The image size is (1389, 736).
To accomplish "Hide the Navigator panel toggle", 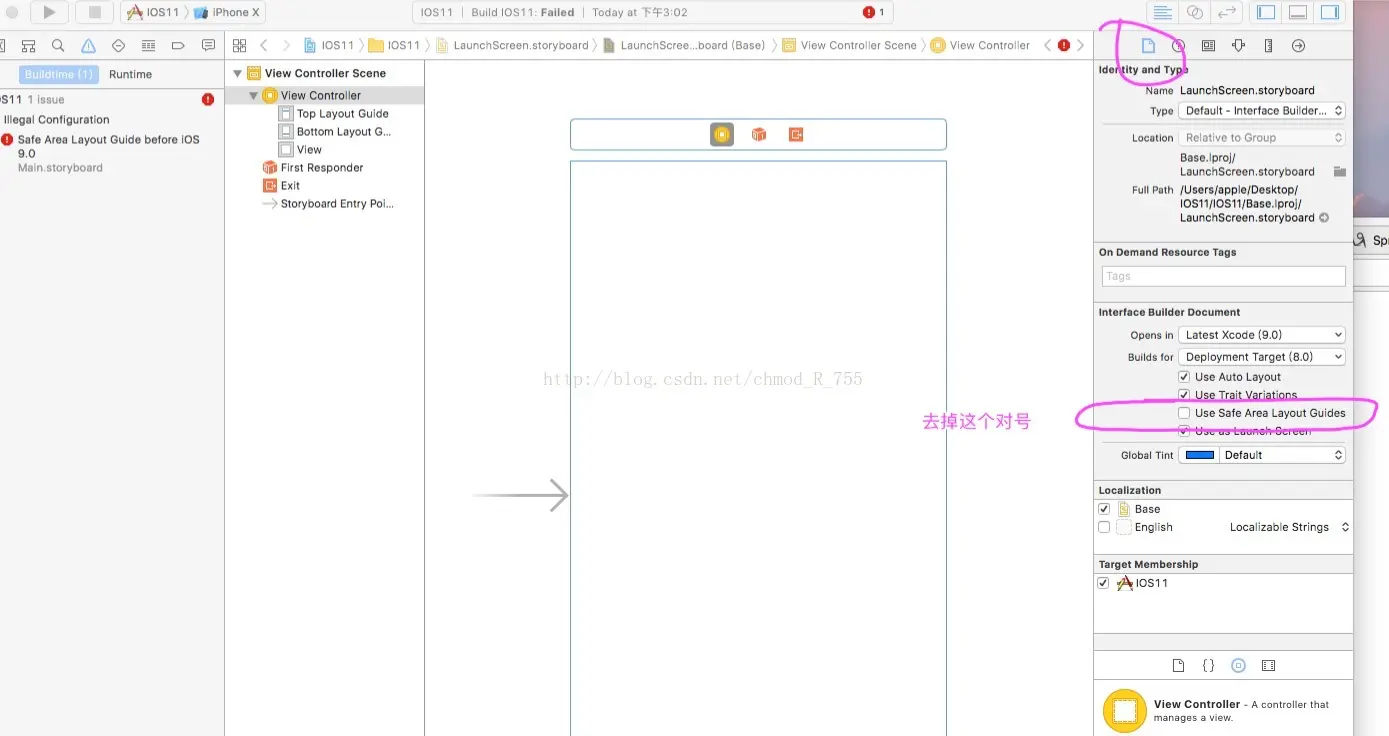I will [x=1266, y=12].
